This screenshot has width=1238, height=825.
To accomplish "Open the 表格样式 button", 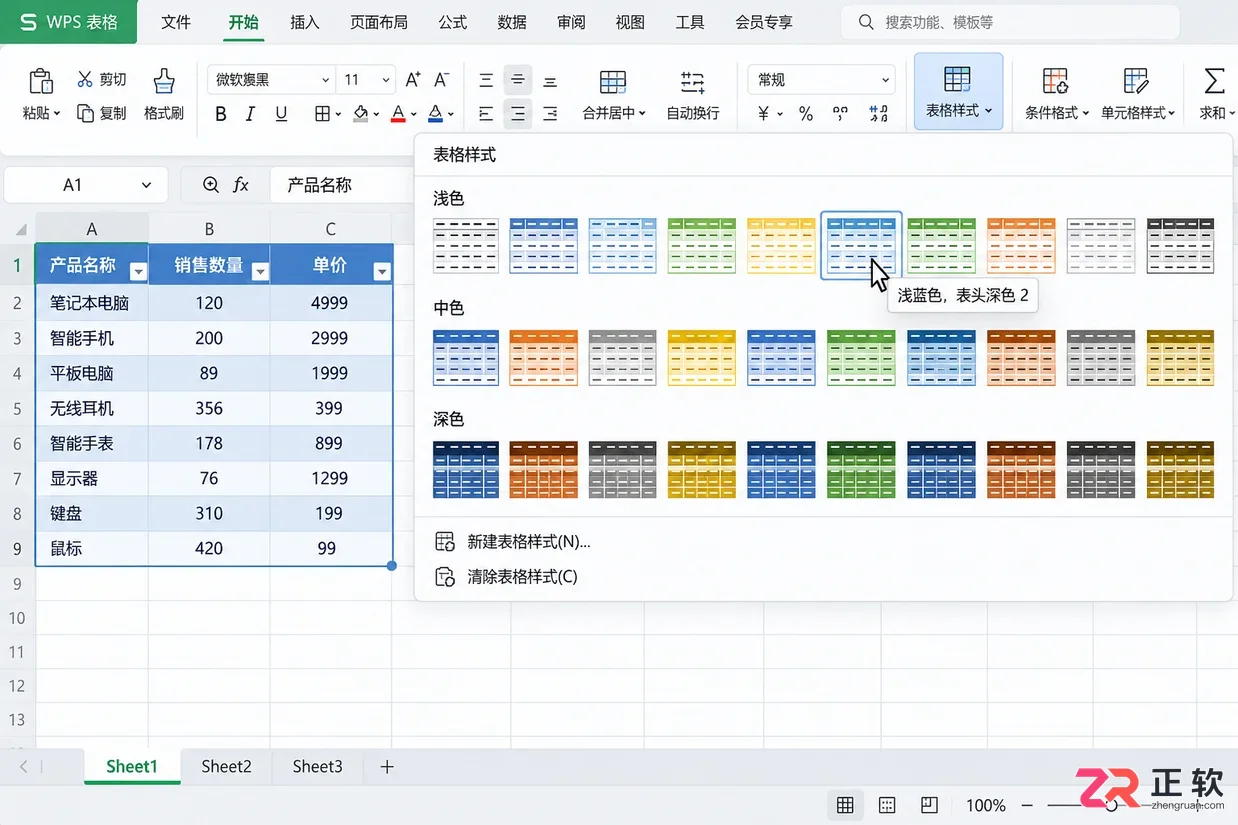I will pyautogui.click(x=958, y=91).
